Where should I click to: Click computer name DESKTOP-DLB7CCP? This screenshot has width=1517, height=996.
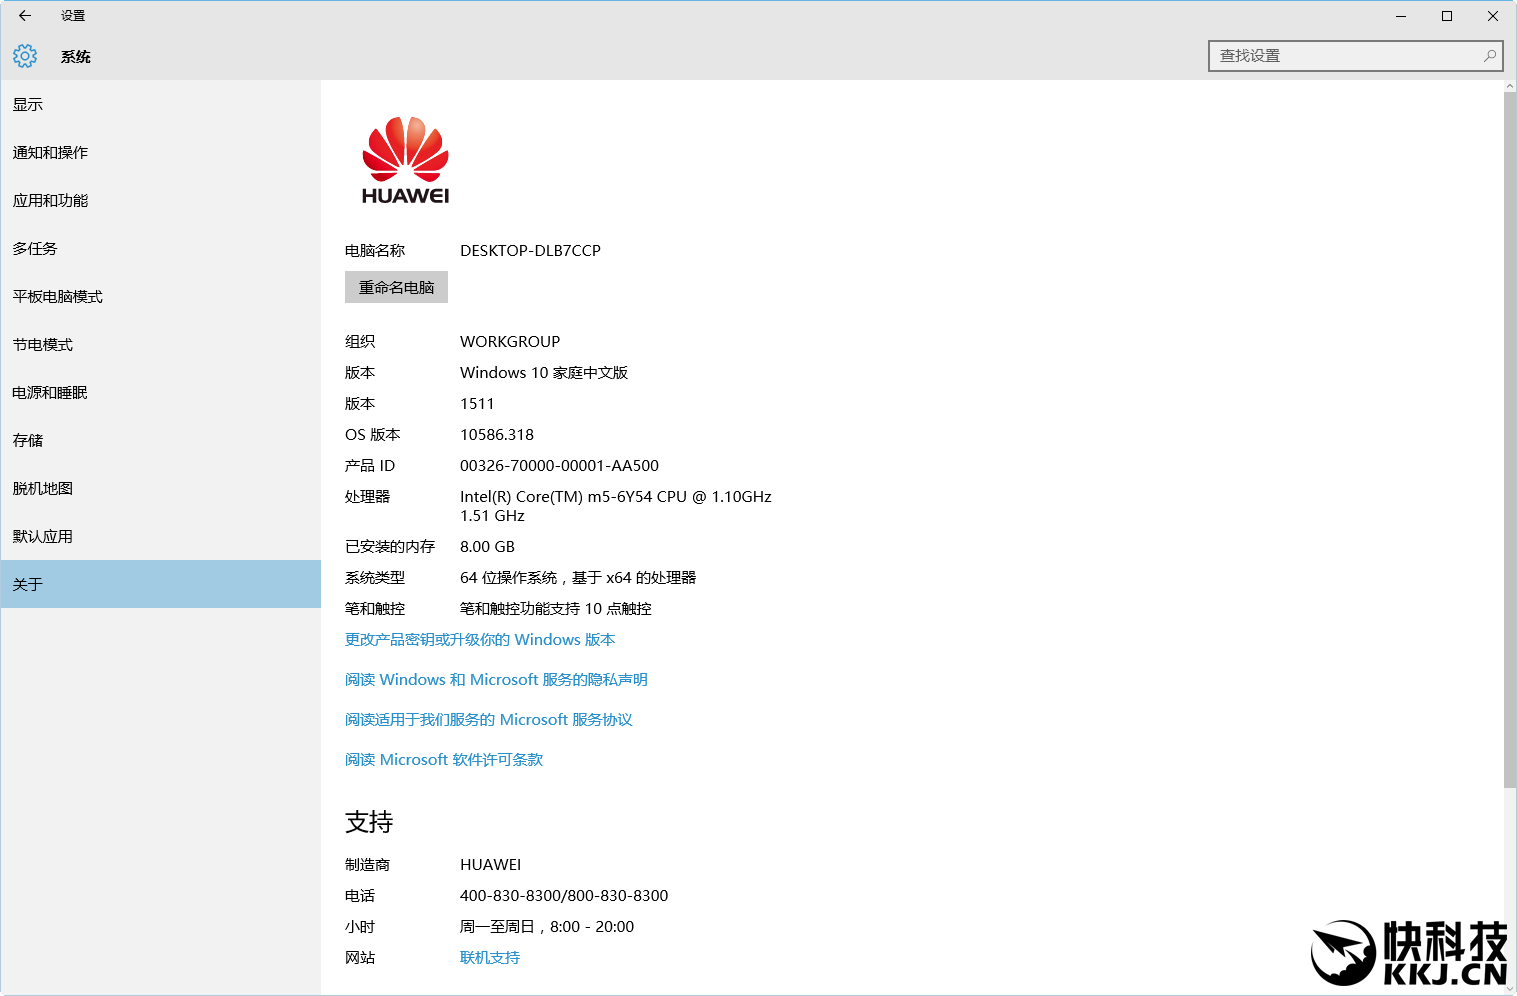[x=530, y=251]
